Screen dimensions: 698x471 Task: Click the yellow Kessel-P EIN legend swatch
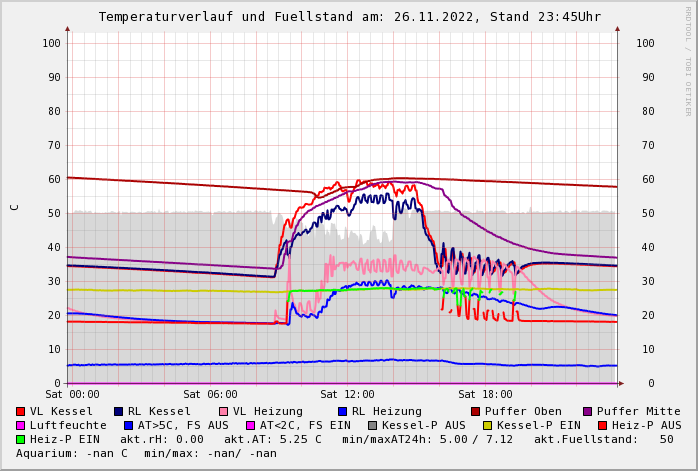488,426
